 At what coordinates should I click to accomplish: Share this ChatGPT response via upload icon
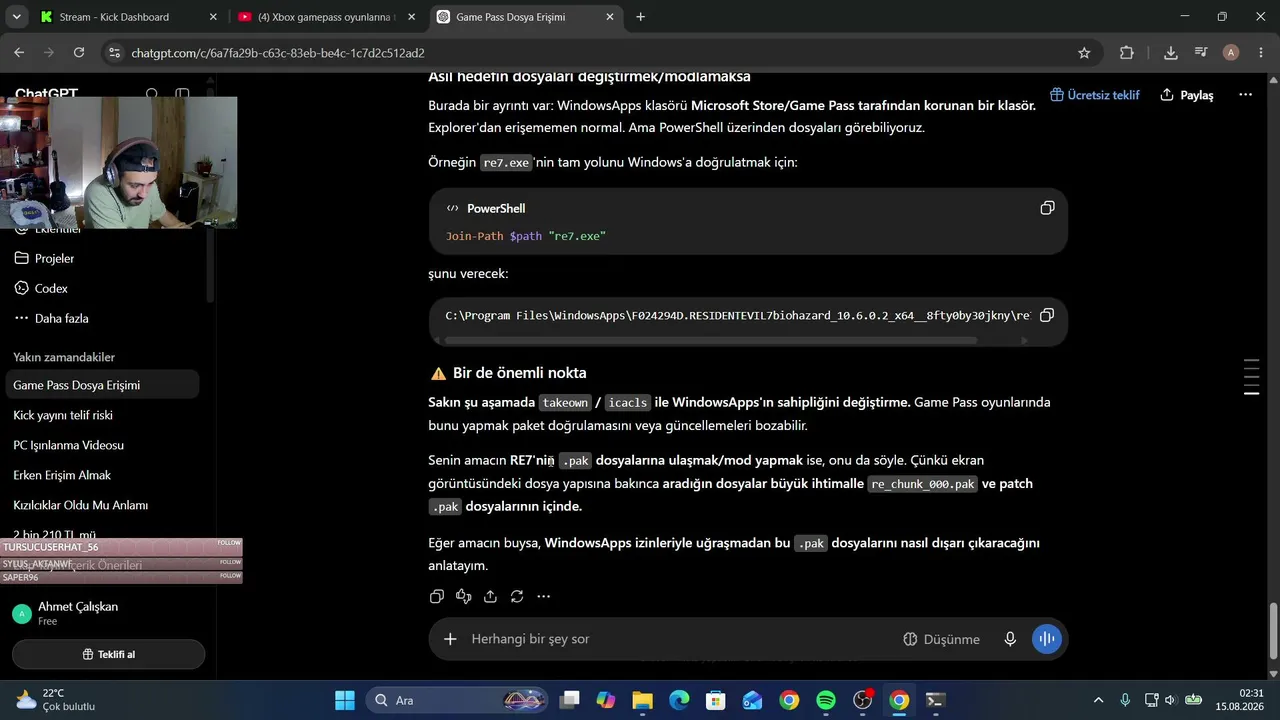coord(490,596)
